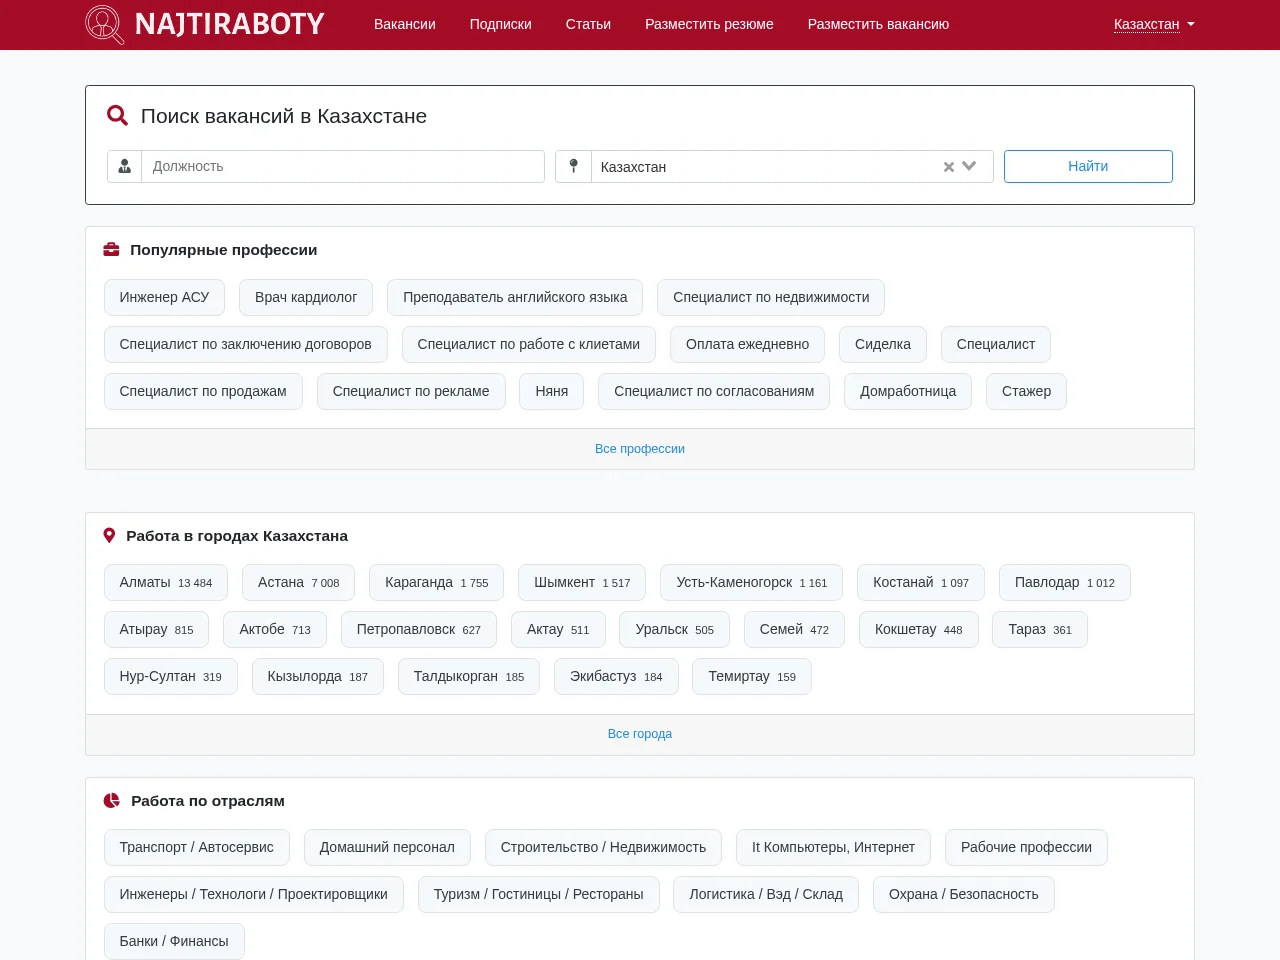Image resolution: width=1280 pixels, height=960 pixels.
Task: Open jobs in Тараз
Action: (x=1040, y=629)
